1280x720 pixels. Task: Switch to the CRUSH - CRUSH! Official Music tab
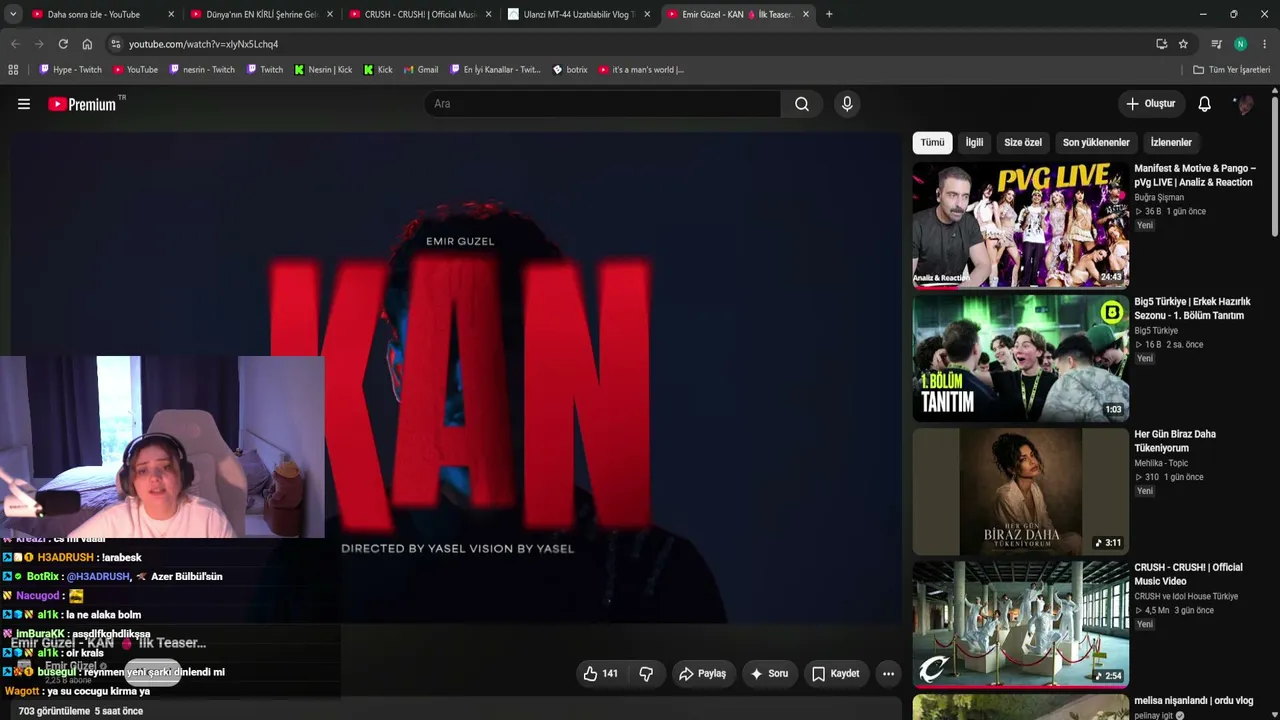pos(420,14)
